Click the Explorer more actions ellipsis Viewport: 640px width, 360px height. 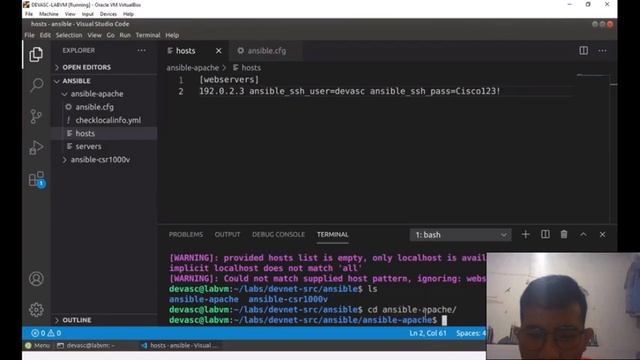(x=142, y=51)
